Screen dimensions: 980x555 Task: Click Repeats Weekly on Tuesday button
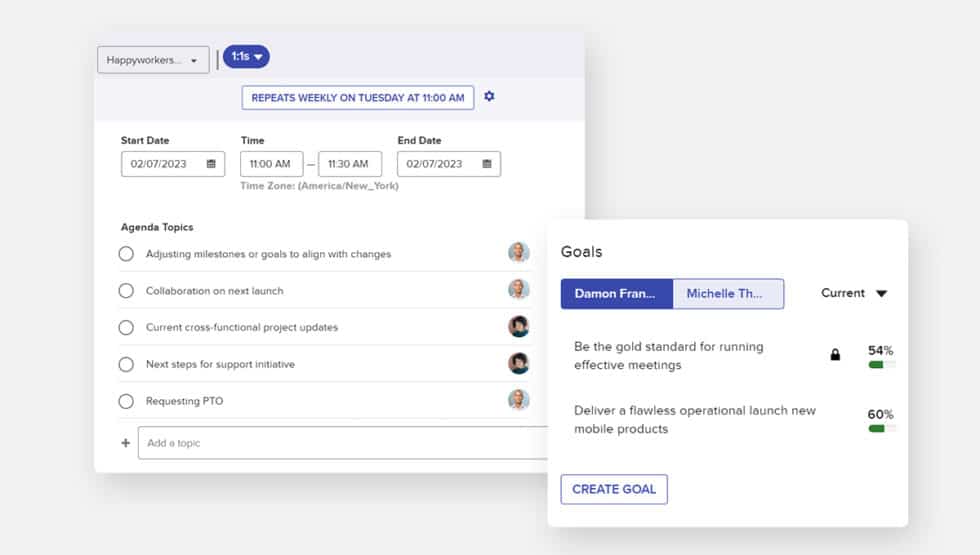pyautogui.click(x=358, y=98)
